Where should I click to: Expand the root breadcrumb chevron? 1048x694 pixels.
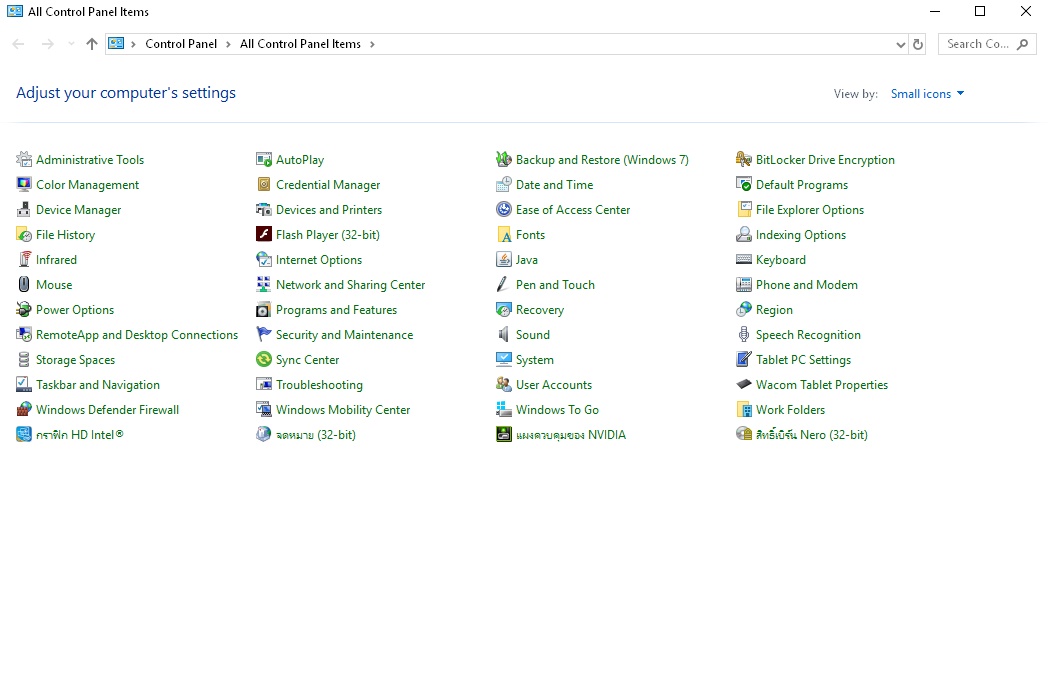pyautogui.click(x=133, y=44)
